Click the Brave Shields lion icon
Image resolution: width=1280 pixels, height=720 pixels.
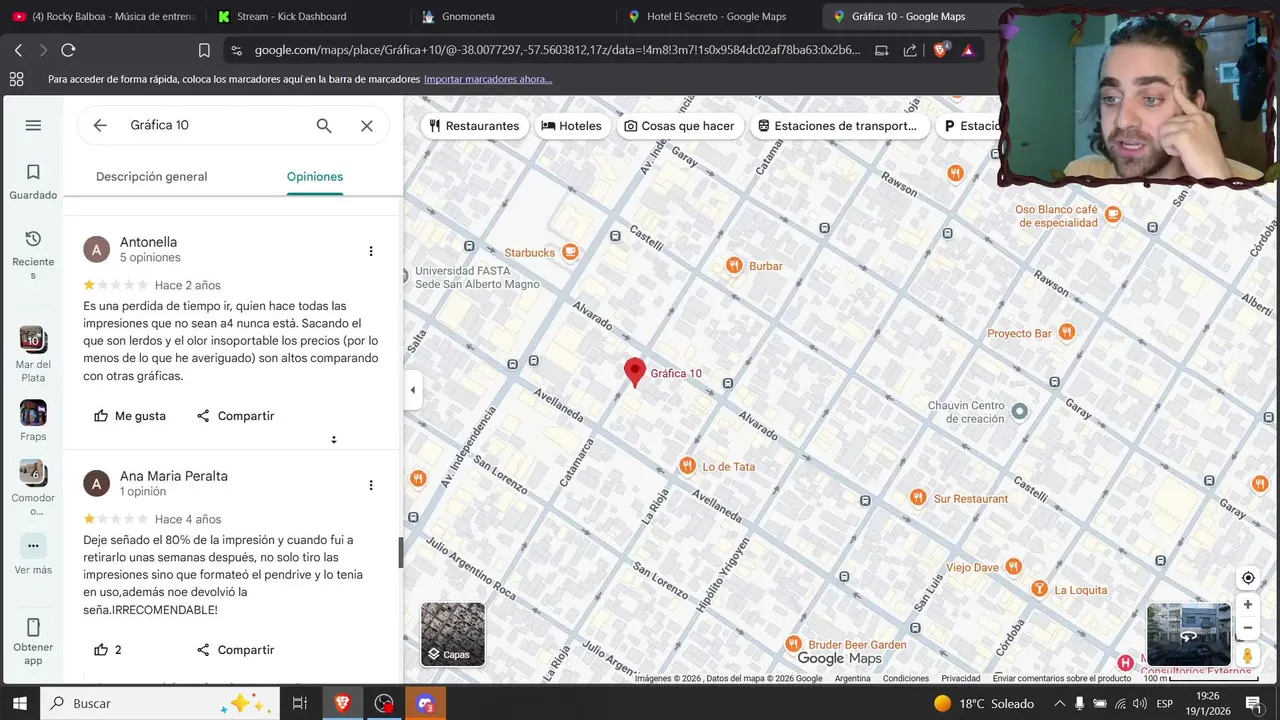click(x=941, y=50)
